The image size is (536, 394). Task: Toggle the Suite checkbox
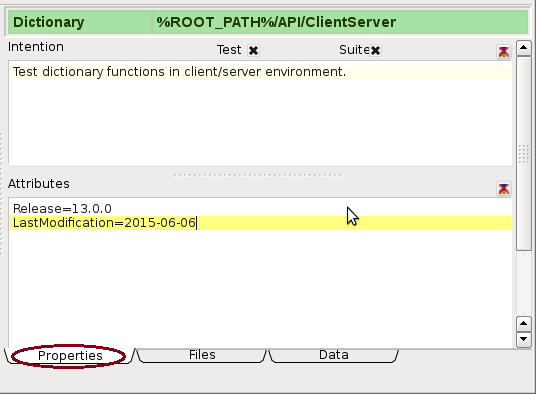coord(375,51)
